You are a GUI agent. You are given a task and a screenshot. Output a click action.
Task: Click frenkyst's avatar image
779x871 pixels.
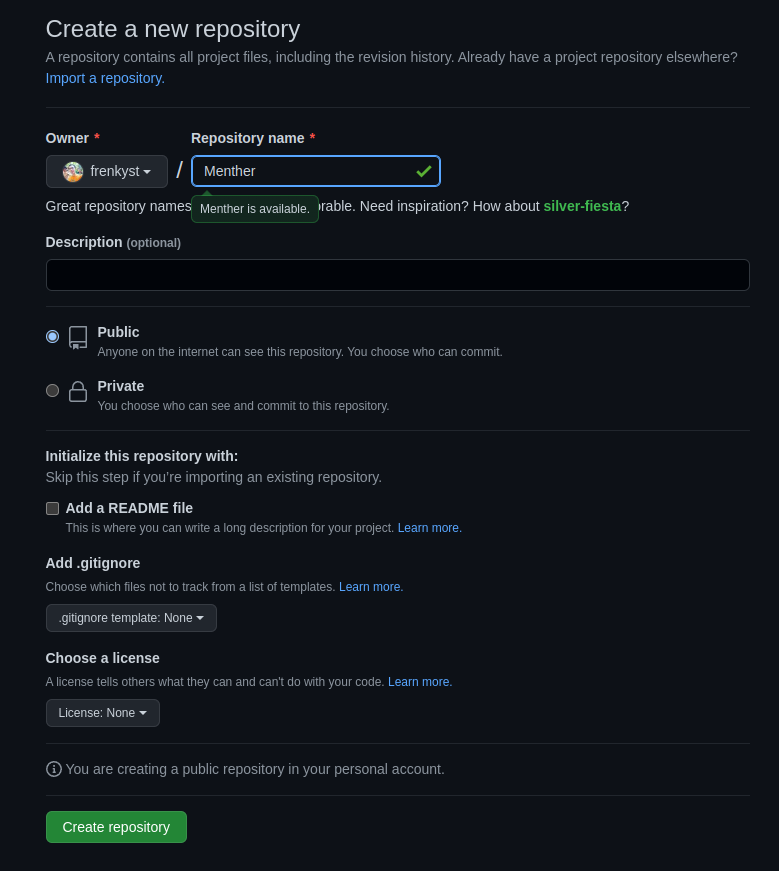(x=72, y=171)
